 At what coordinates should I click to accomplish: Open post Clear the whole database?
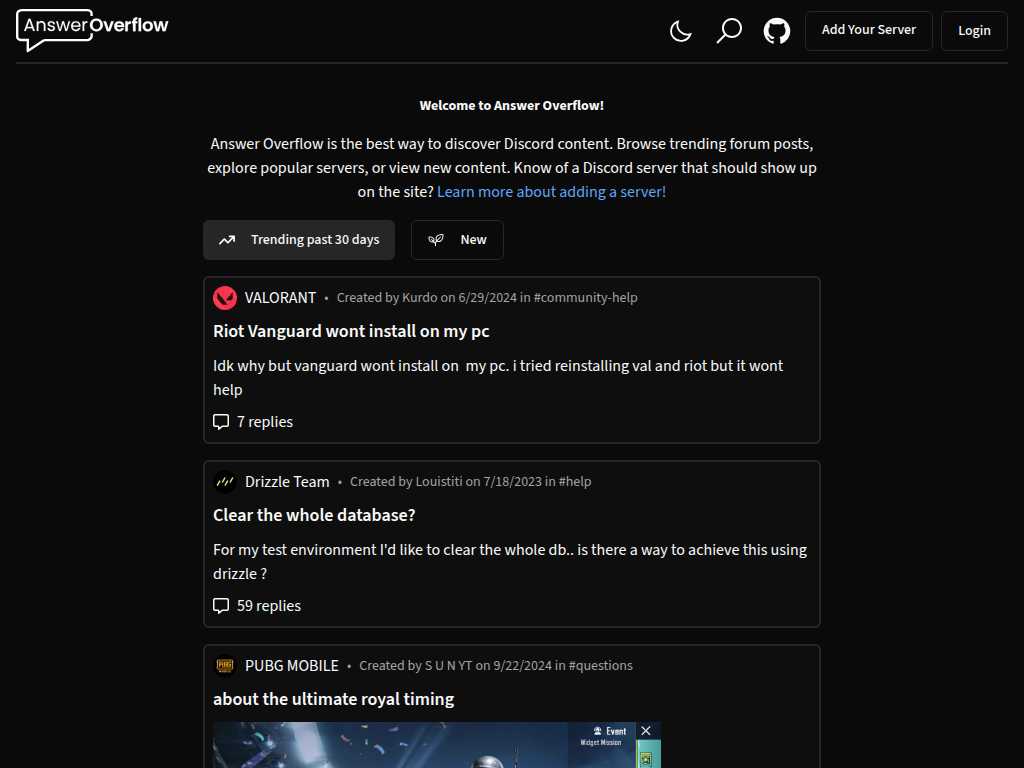click(314, 515)
